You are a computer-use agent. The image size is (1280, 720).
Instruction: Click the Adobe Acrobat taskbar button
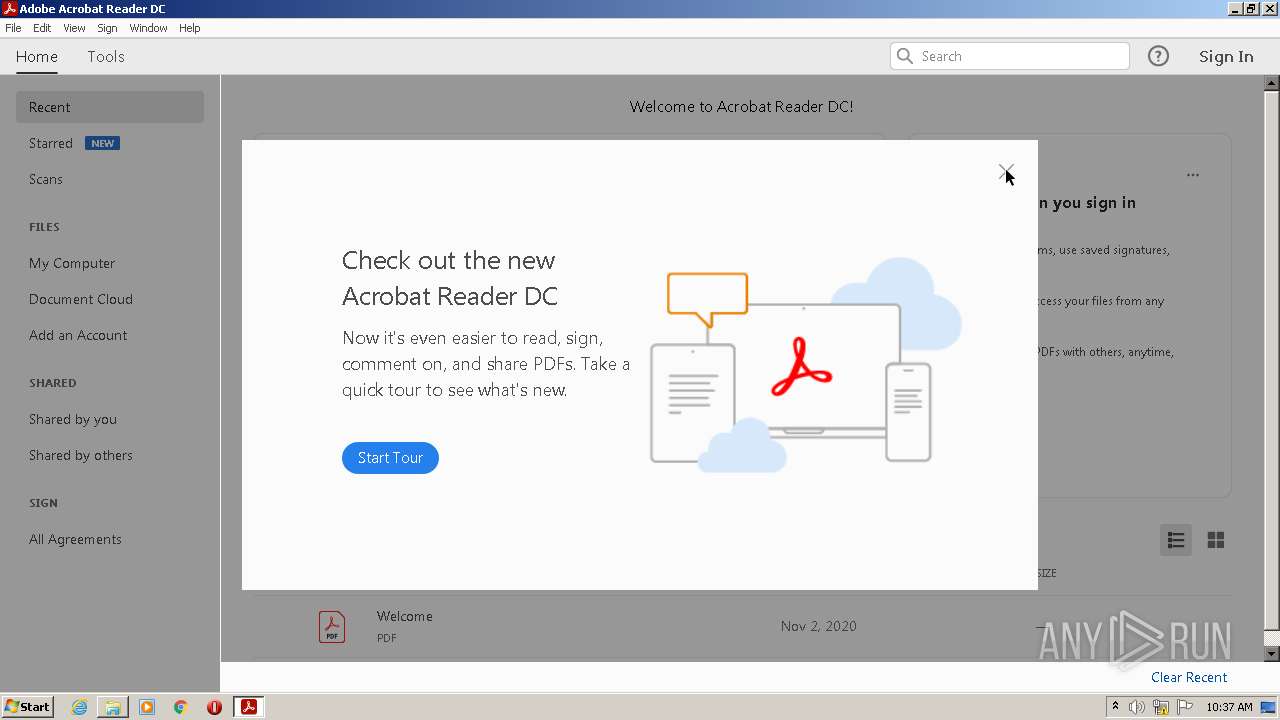point(248,707)
